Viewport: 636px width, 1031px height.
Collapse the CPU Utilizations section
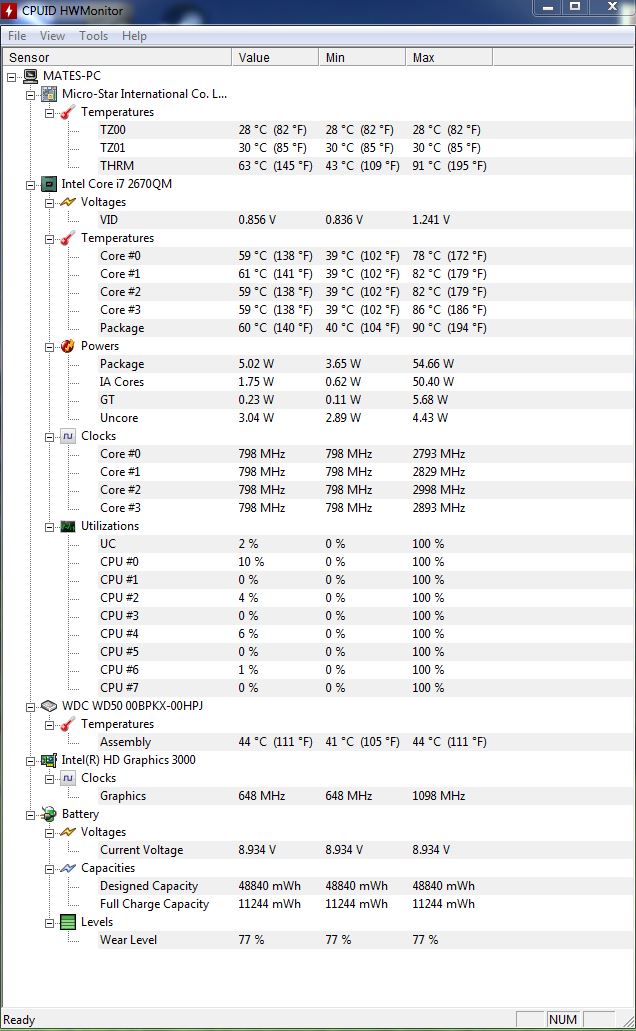pos(49,526)
